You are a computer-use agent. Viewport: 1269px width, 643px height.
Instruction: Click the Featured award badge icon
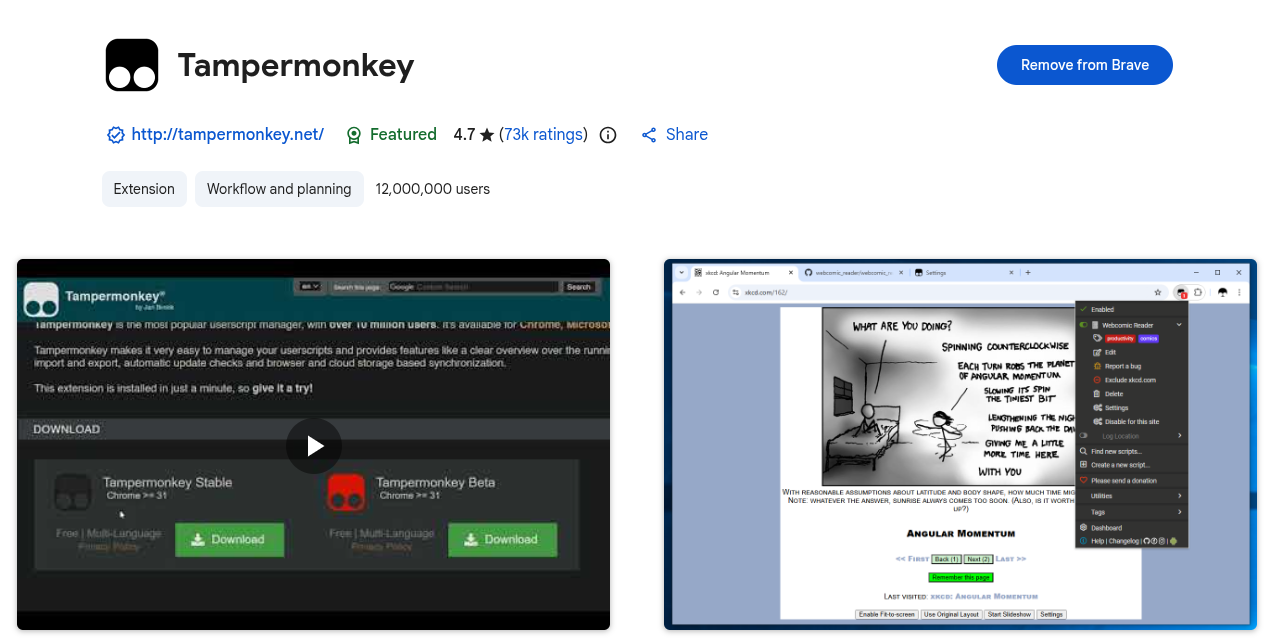click(354, 135)
